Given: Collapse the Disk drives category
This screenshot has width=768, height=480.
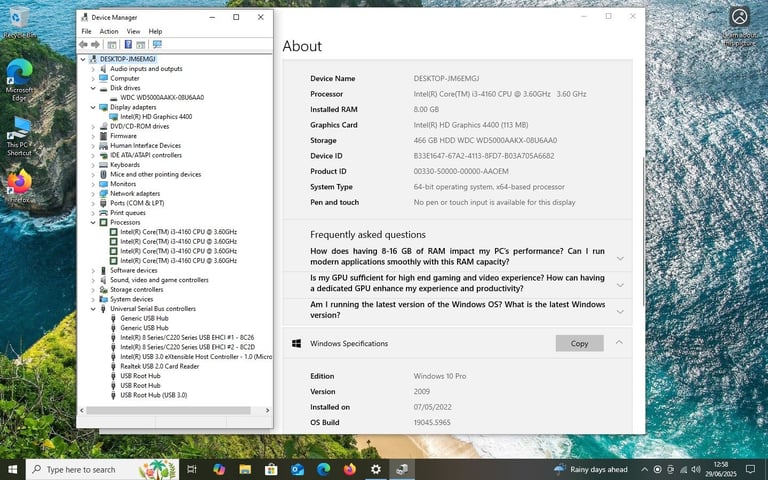Looking at the screenshot, I should tap(93, 88).
